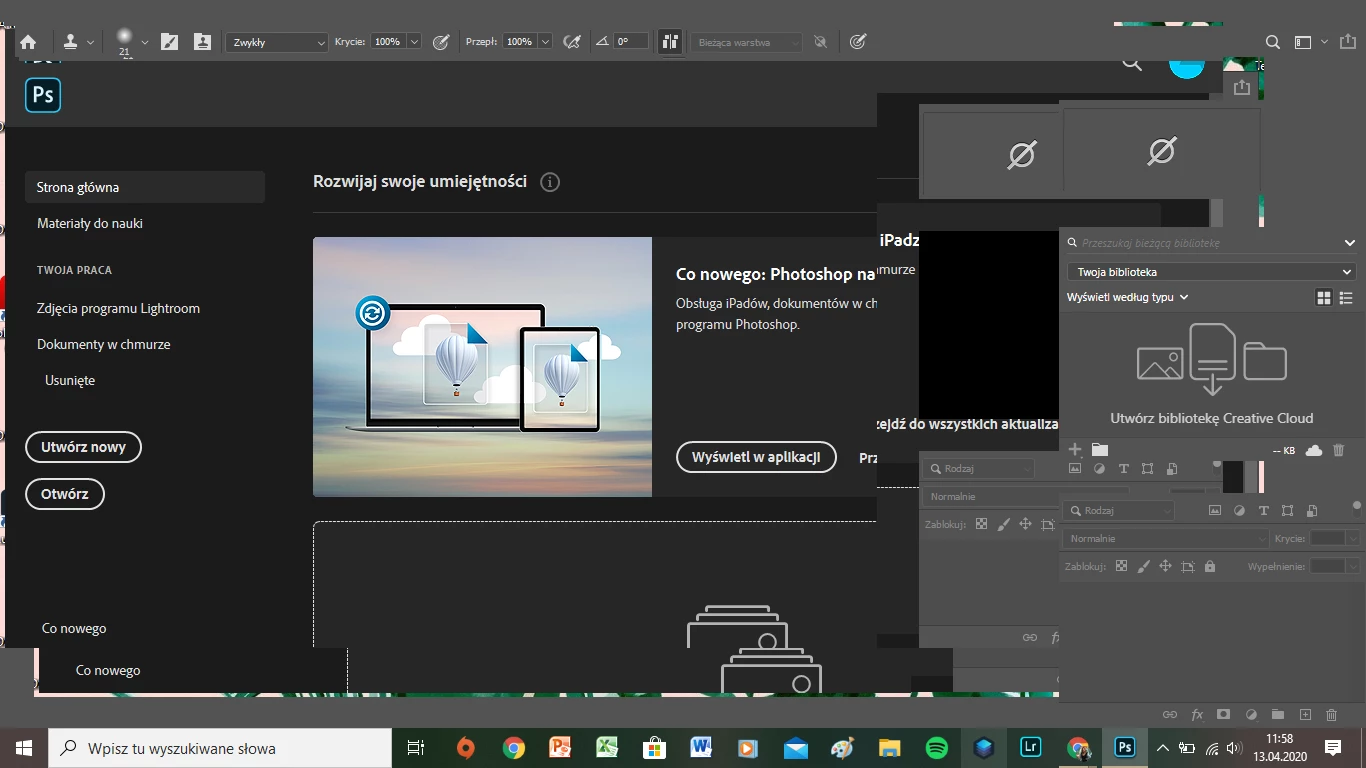The height and width of the screenshot is (768, 1366).
Task: Click the Krycie field in the Layers panel
Action: pyautogui.click(x=1327, y=538)
